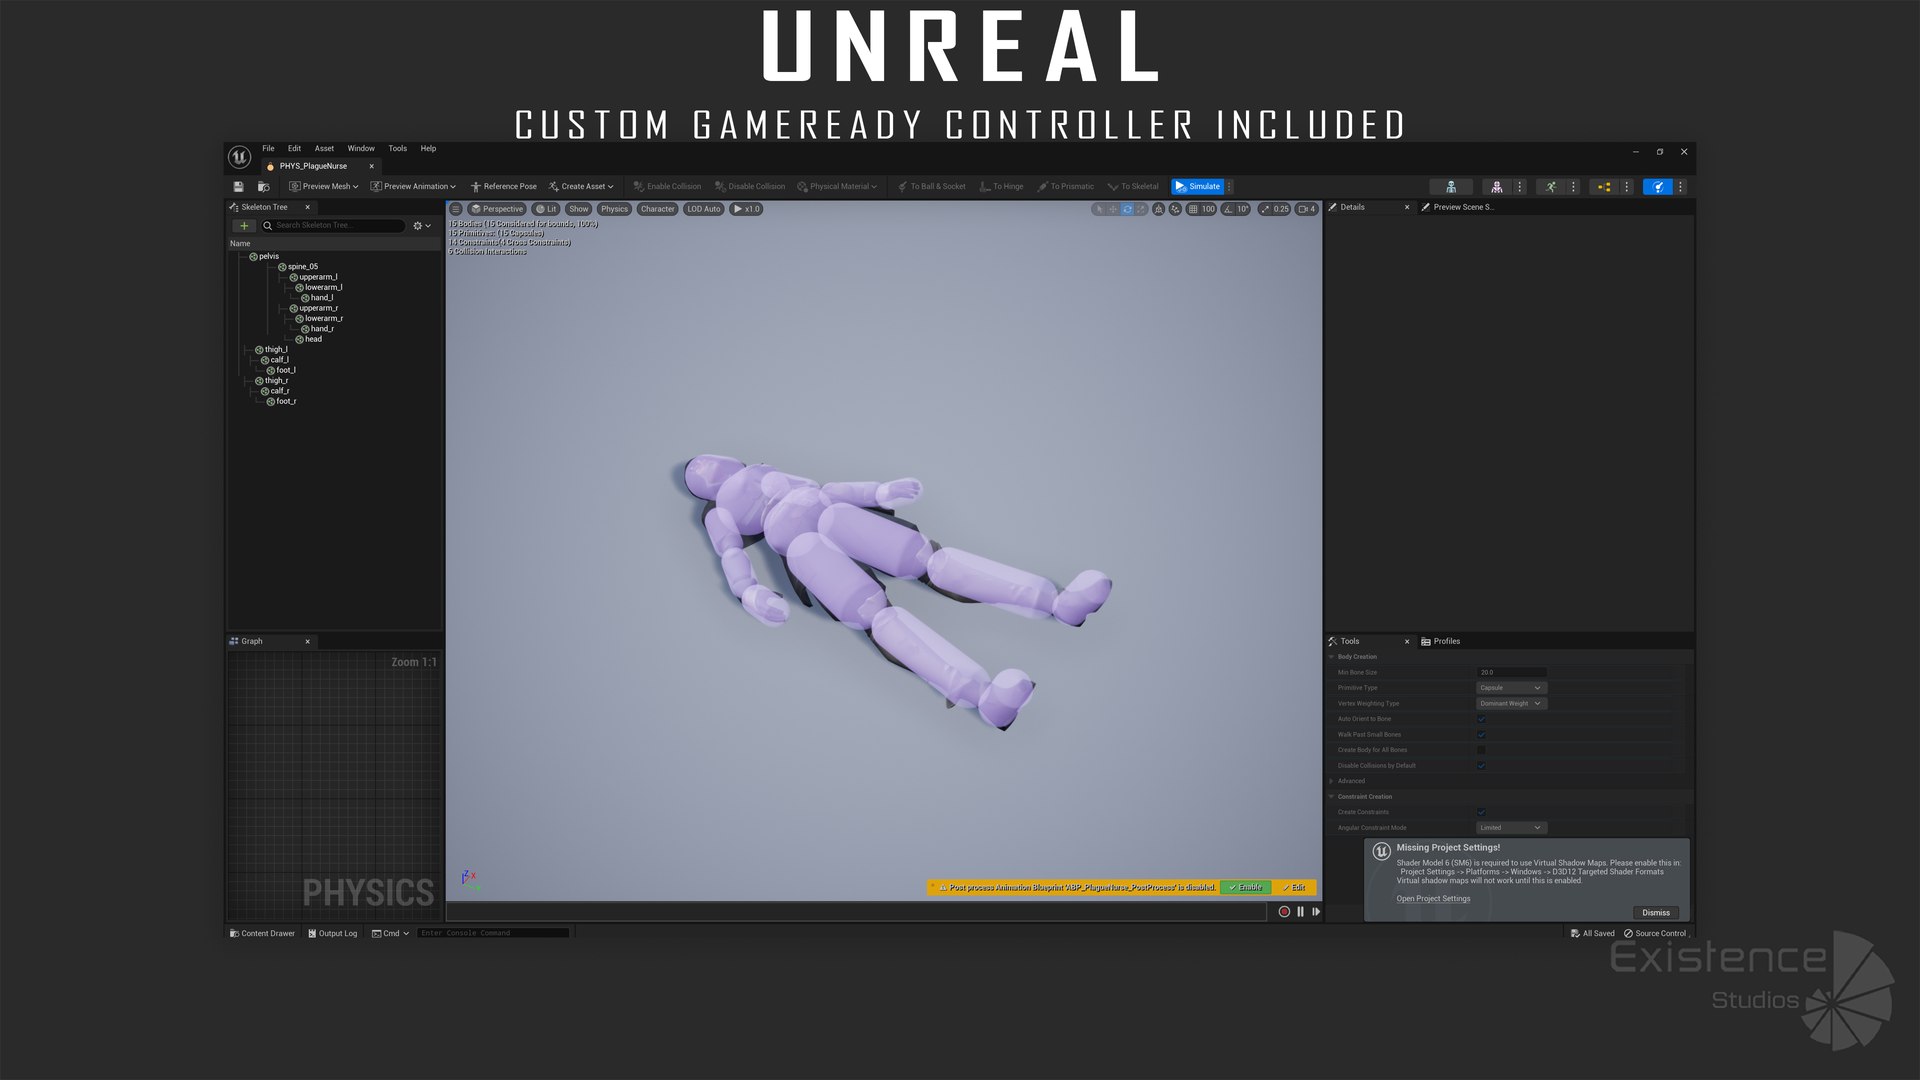Click the Browse to asset in Content Browser icon
This screenshot has width=1920, height=1080.
(264, 186)
